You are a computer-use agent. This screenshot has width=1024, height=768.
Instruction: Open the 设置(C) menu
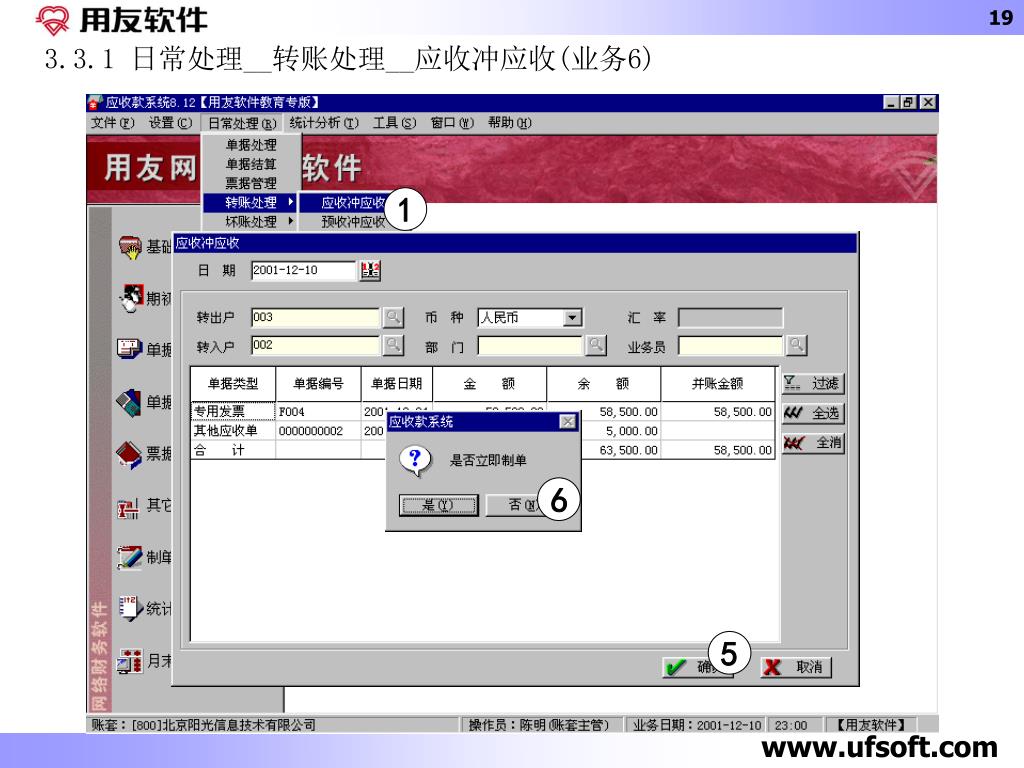pos(170,123)
